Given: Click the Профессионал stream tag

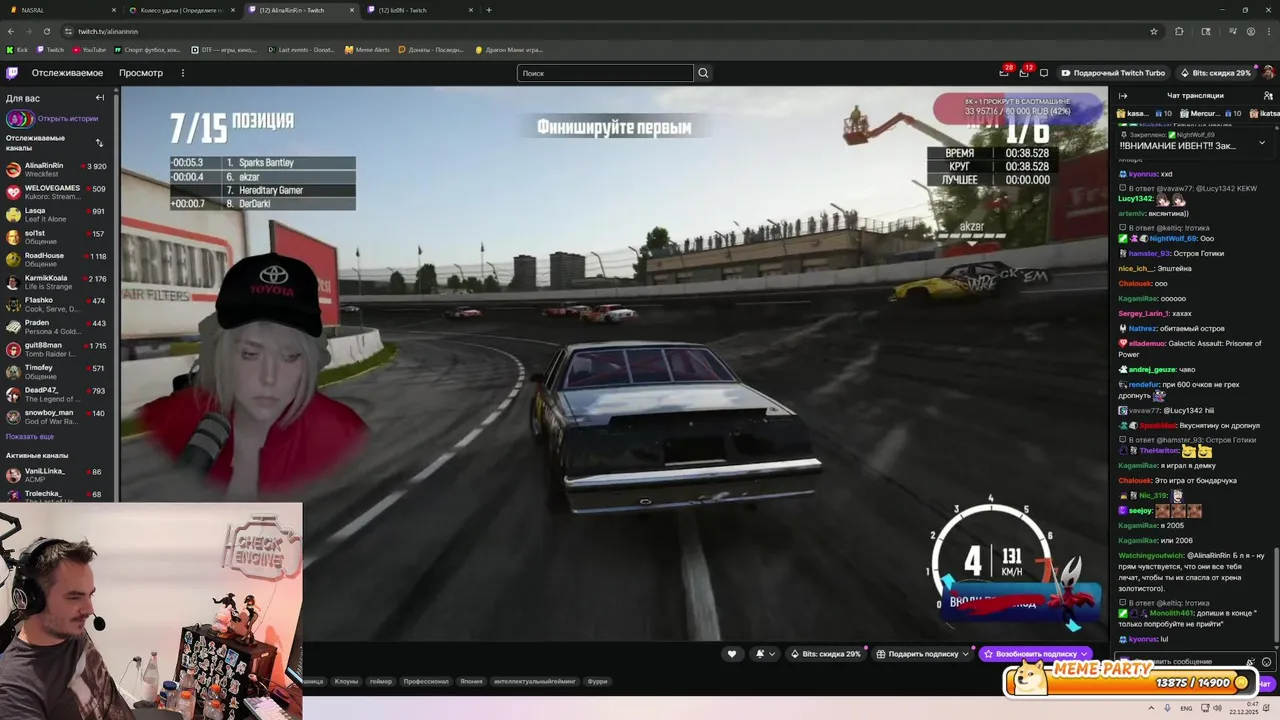Looking at the screenshot, I should point(426,681).
